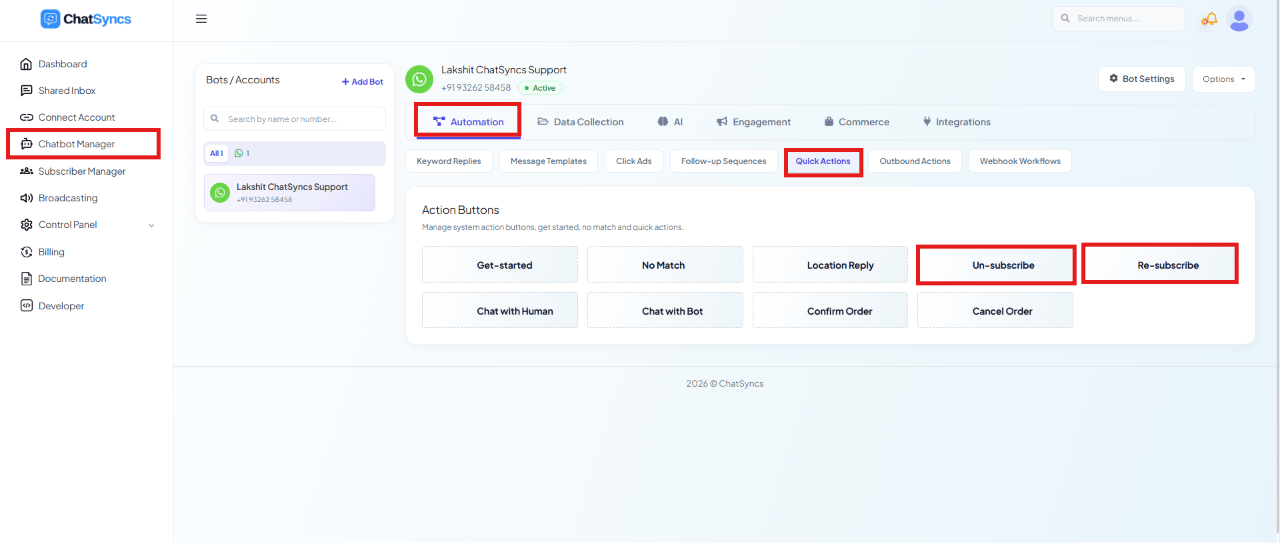Image resolution: width=1280 pixels, height=543 pixels.
Task: Open the Options dropdown
Action: click(x=1223, y=79)
